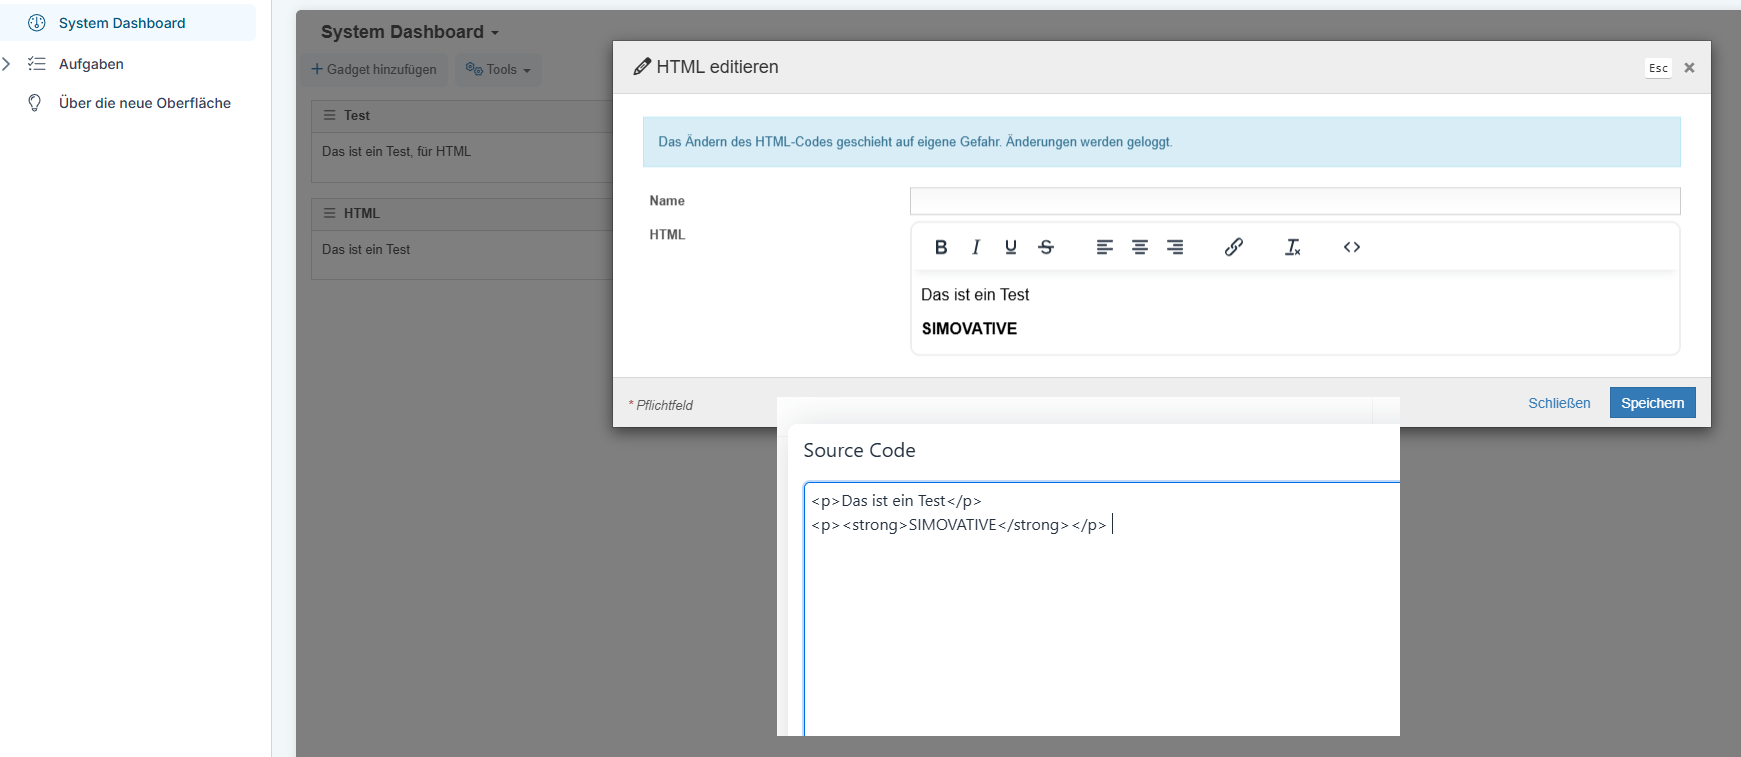Image resolution: width=1741 pixels, height=757 pixels.
Task: Align text left in editor toolbar
Action: [x=1105, y=247]
